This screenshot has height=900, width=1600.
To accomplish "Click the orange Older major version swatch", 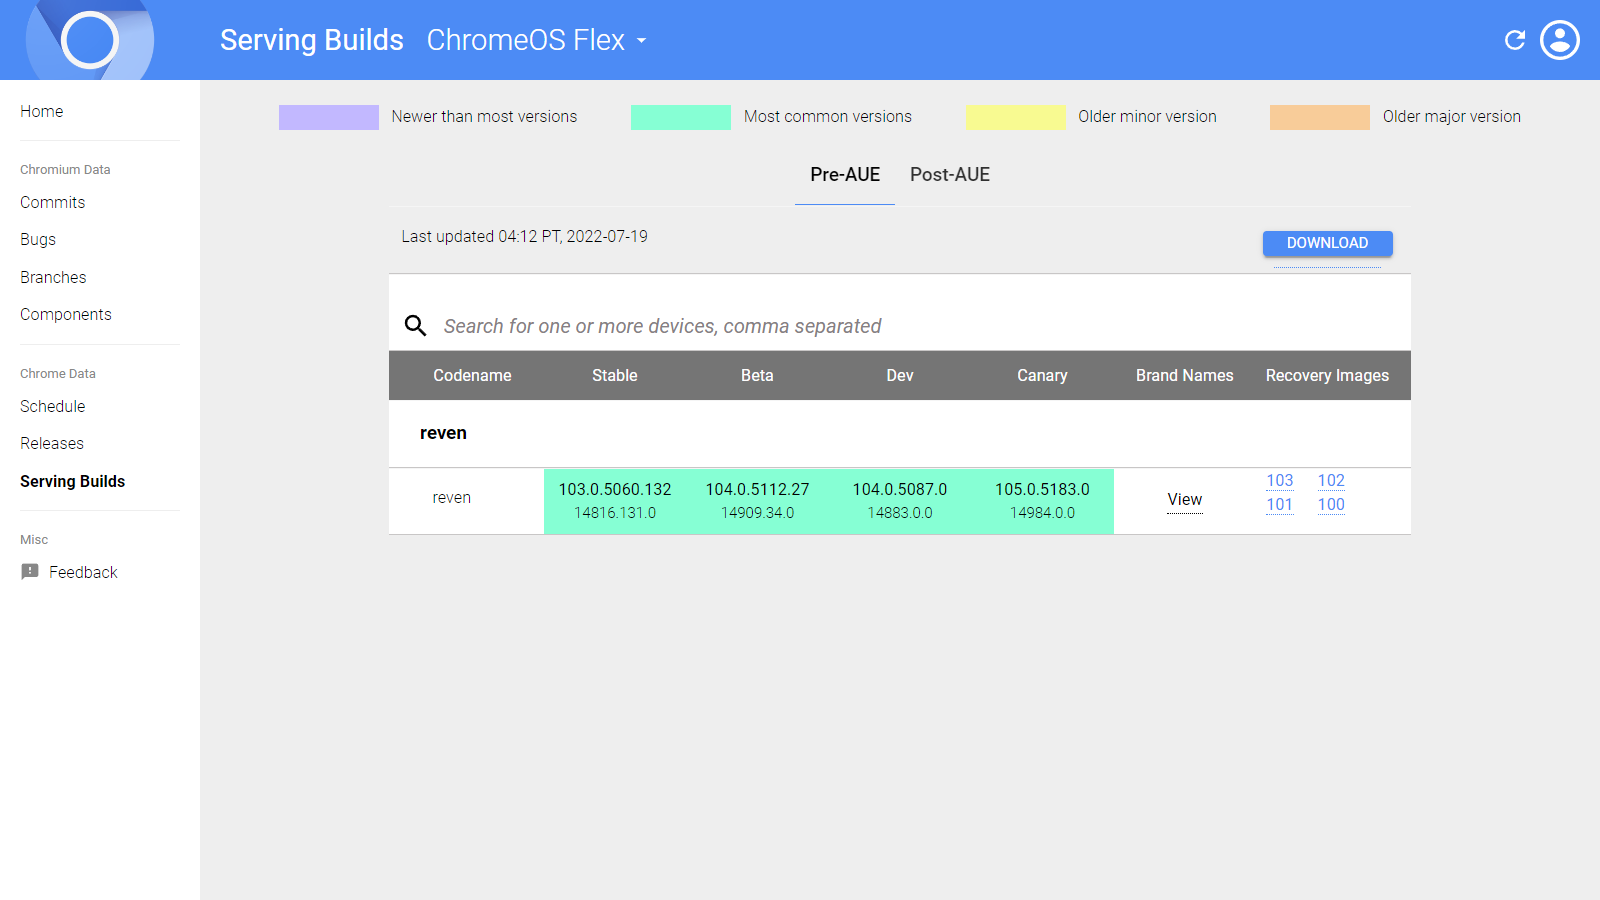I will (x=1319, y=117).
